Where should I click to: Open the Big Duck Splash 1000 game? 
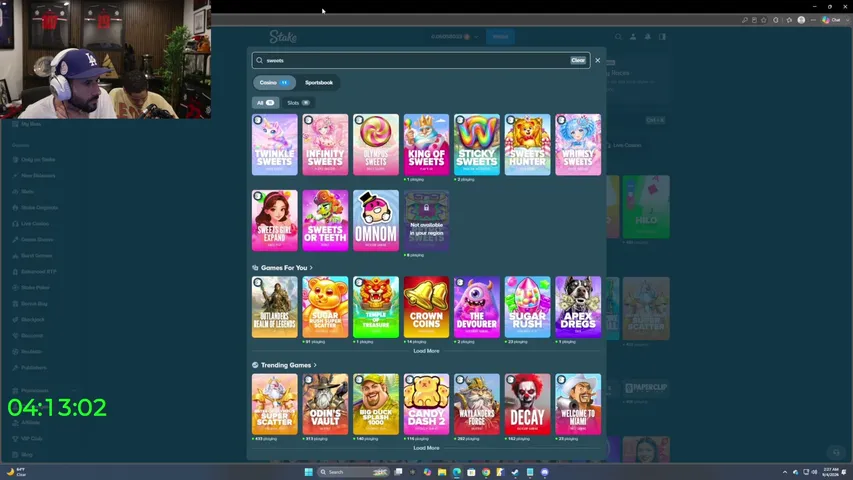(376, 404)
